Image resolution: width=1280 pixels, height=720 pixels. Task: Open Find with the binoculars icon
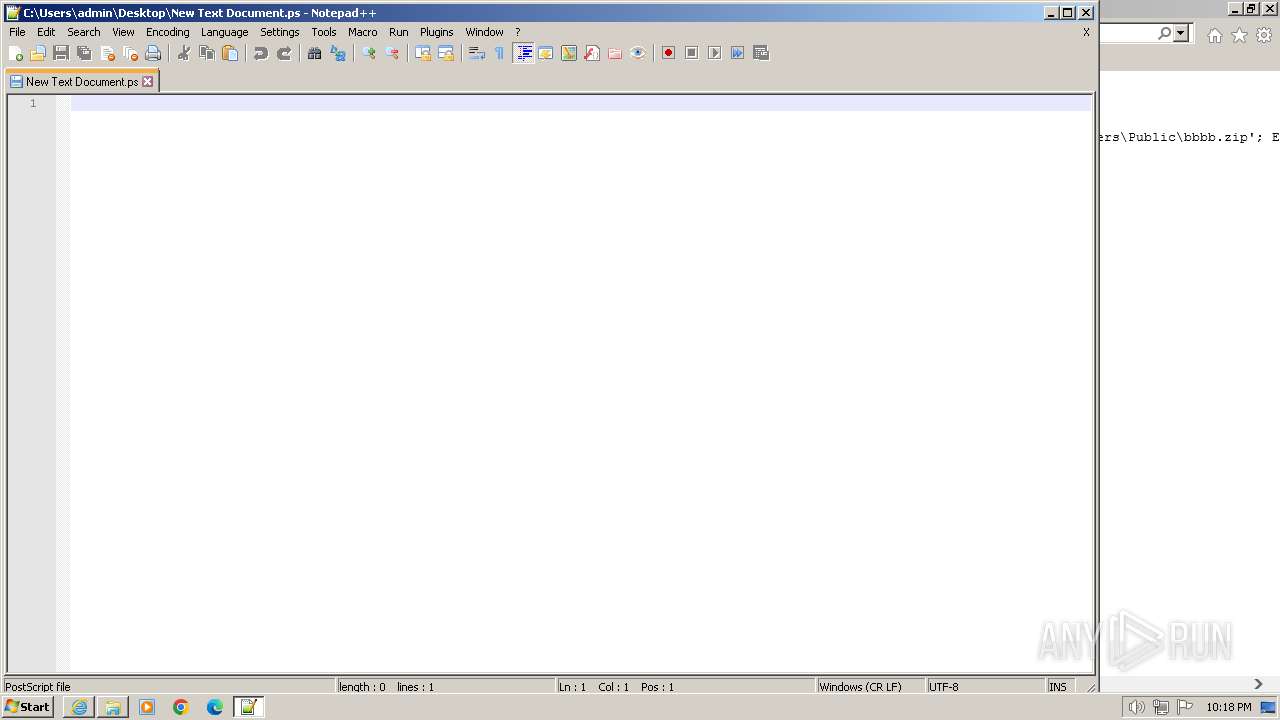pos(315,53)
